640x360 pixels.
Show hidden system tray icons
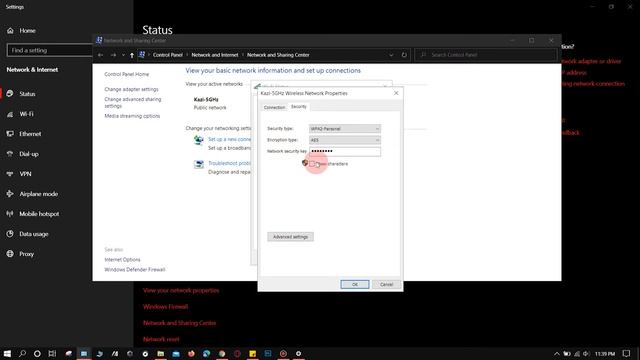(557, 353)
